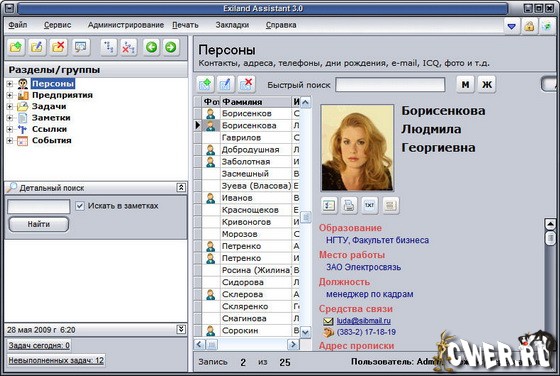Open the Печать menu
Screen dimensions: 560x376
[185, 25]
